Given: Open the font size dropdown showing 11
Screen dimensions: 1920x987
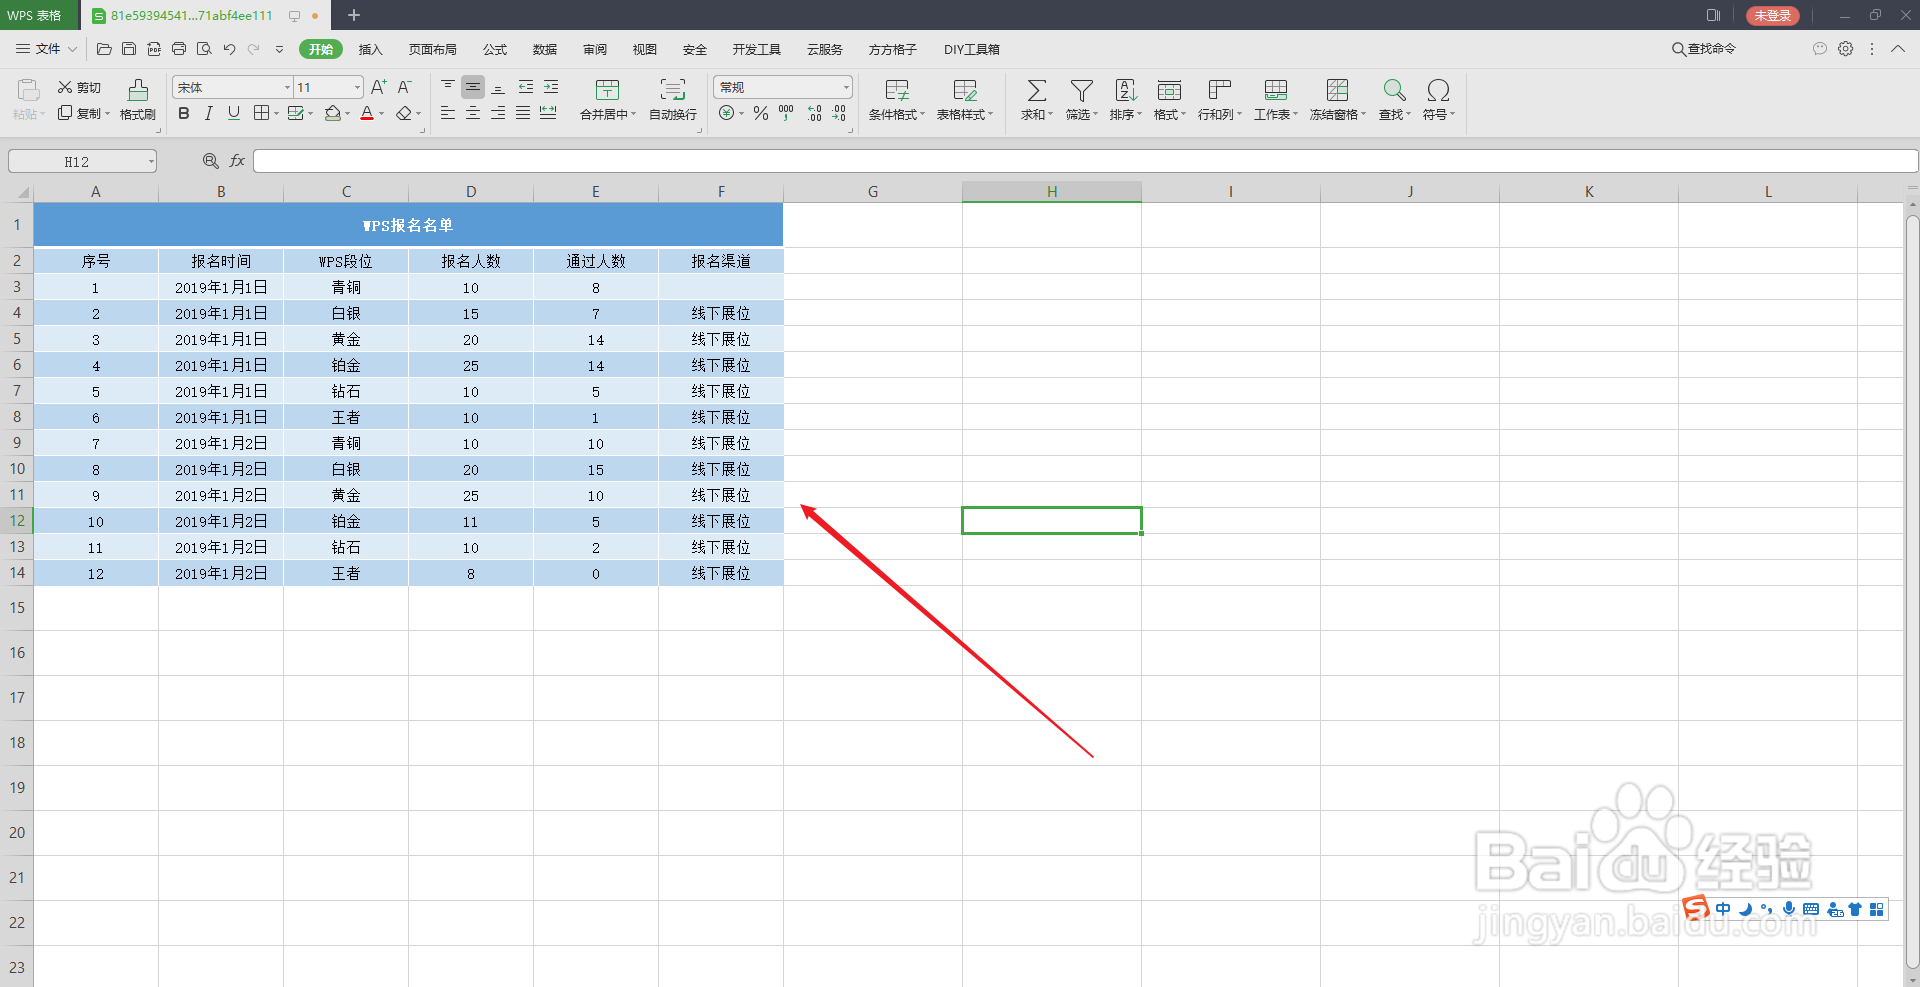Looking at the screenshot, I should point(357,88).
